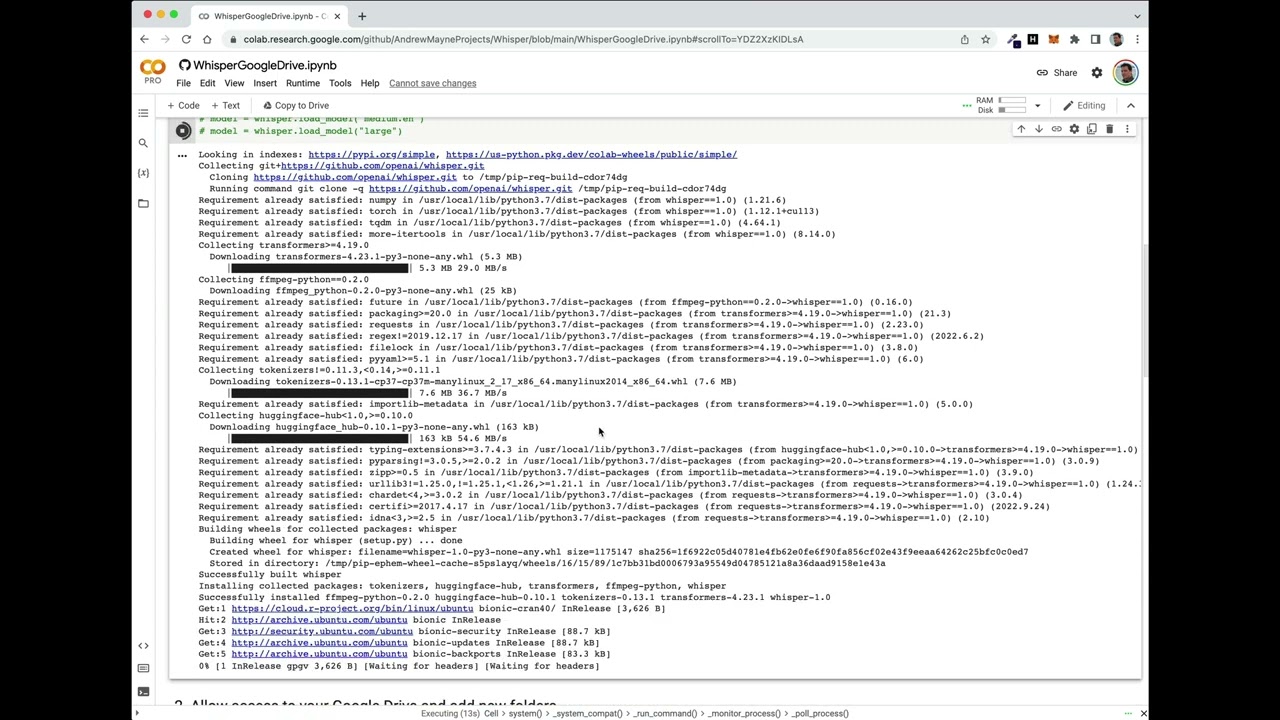Image resolution: width=1280 pixels, height=720 pixels.
Task: Open the File menu
Action: (x=184, y=83)
